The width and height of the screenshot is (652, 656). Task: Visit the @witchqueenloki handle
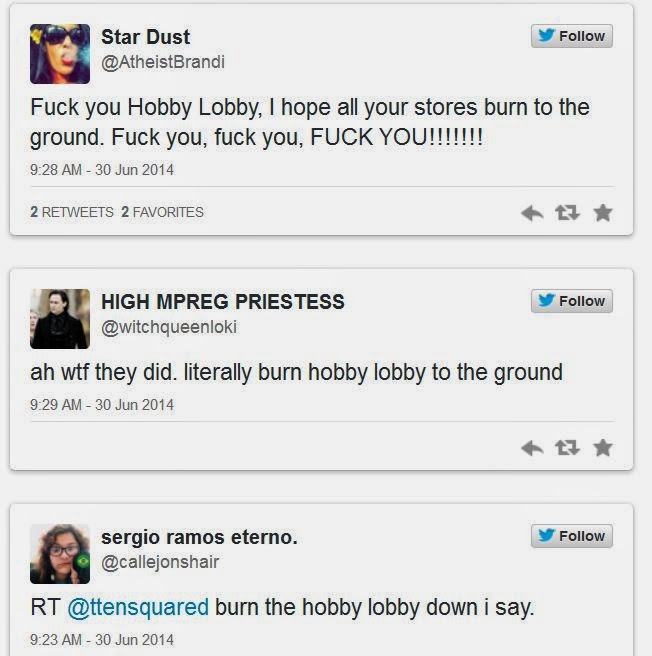pyautogui.click(x=169, y=327)
